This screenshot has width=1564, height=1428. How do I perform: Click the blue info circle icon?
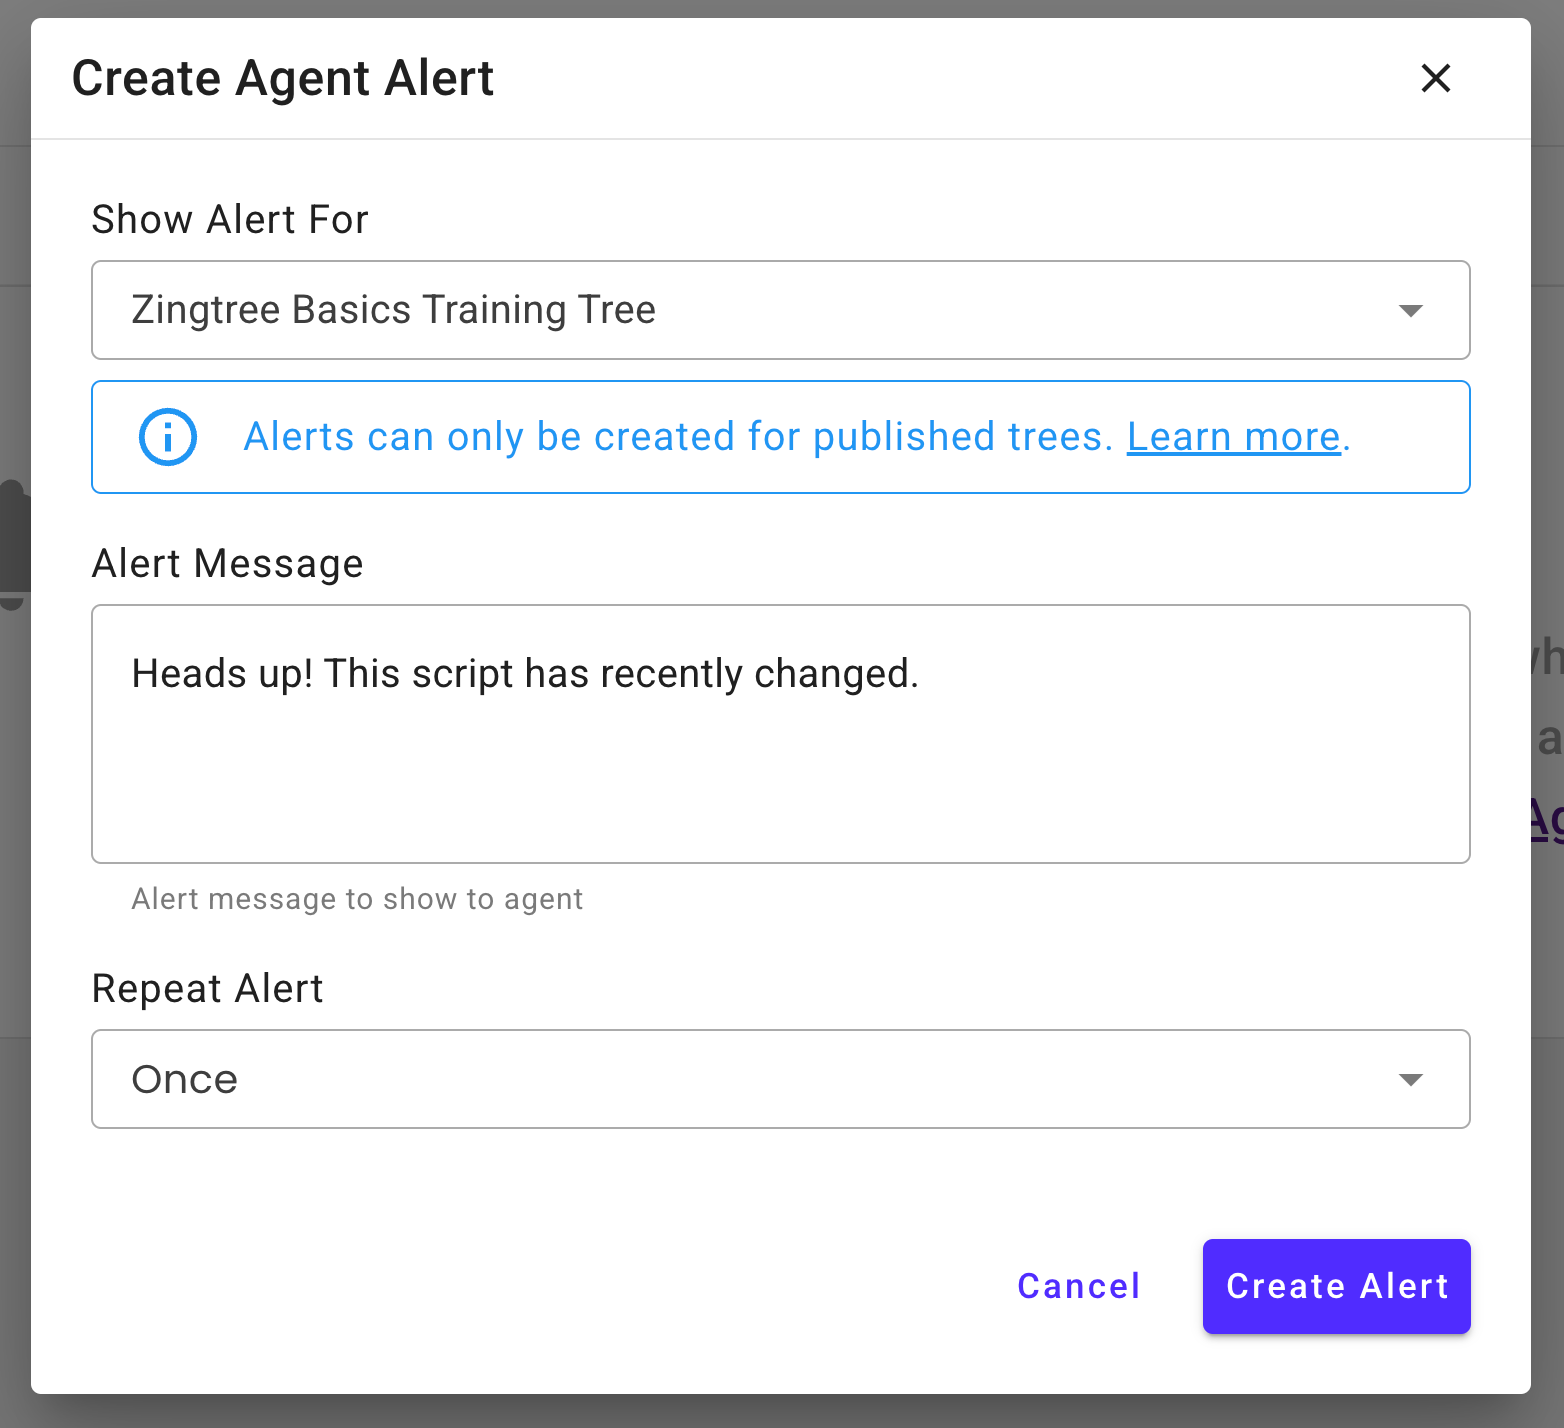coord(168,437)
